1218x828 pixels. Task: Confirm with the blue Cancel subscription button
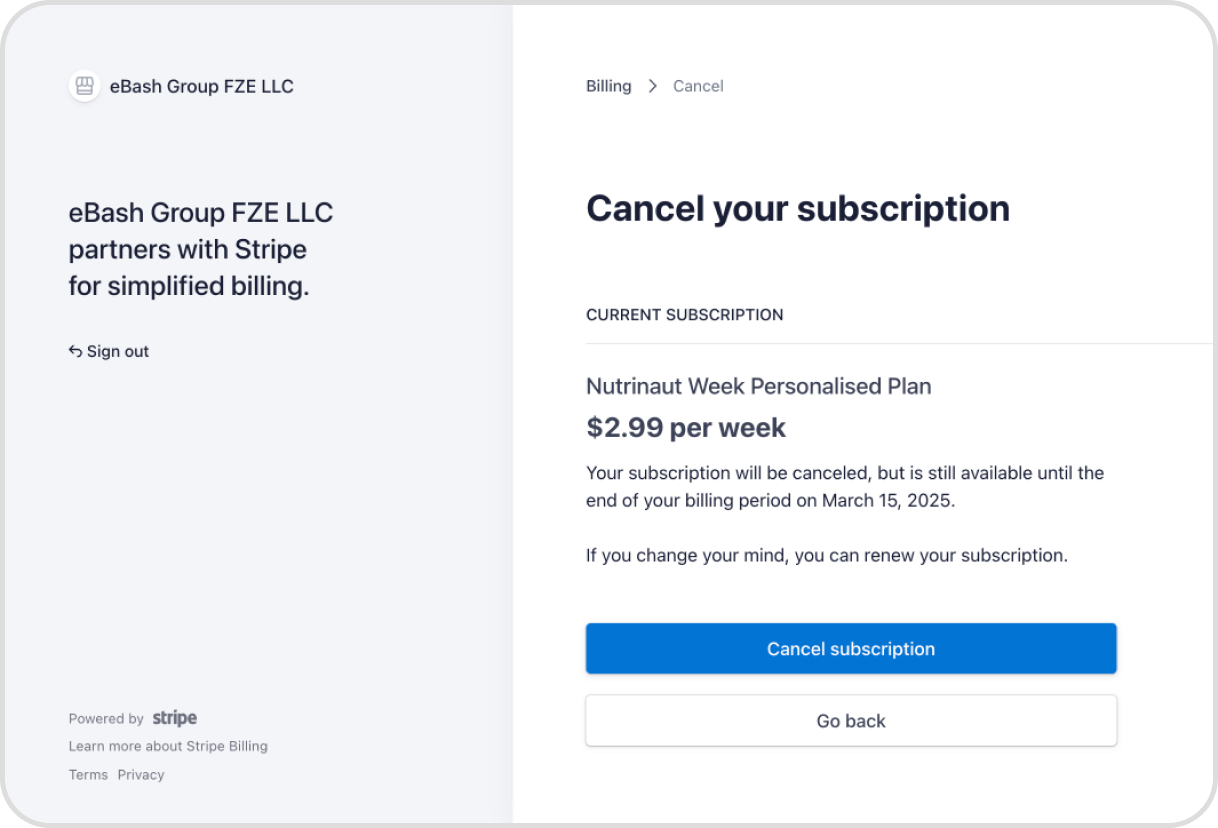pos(851,649)
